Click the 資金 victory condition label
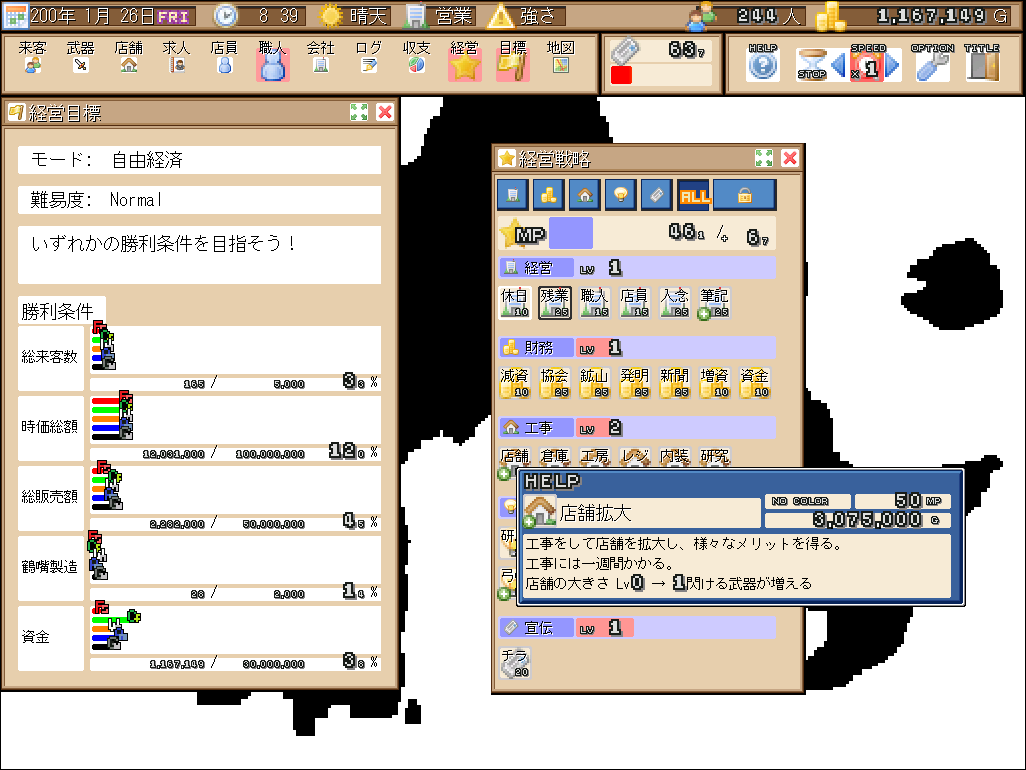Viewport: 1026px width, 770px height. tap(51, 637)
